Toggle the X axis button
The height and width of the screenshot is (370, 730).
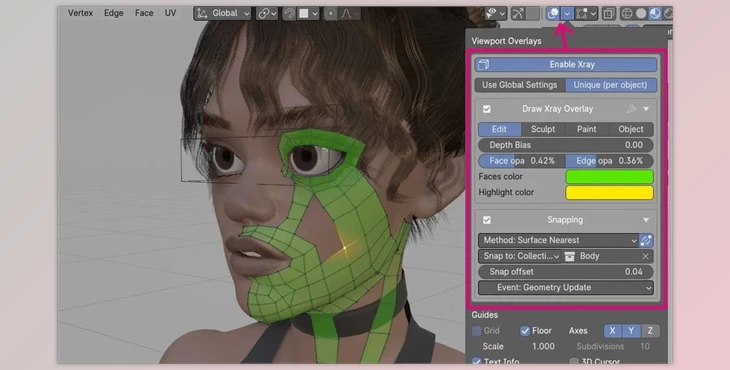612,331
